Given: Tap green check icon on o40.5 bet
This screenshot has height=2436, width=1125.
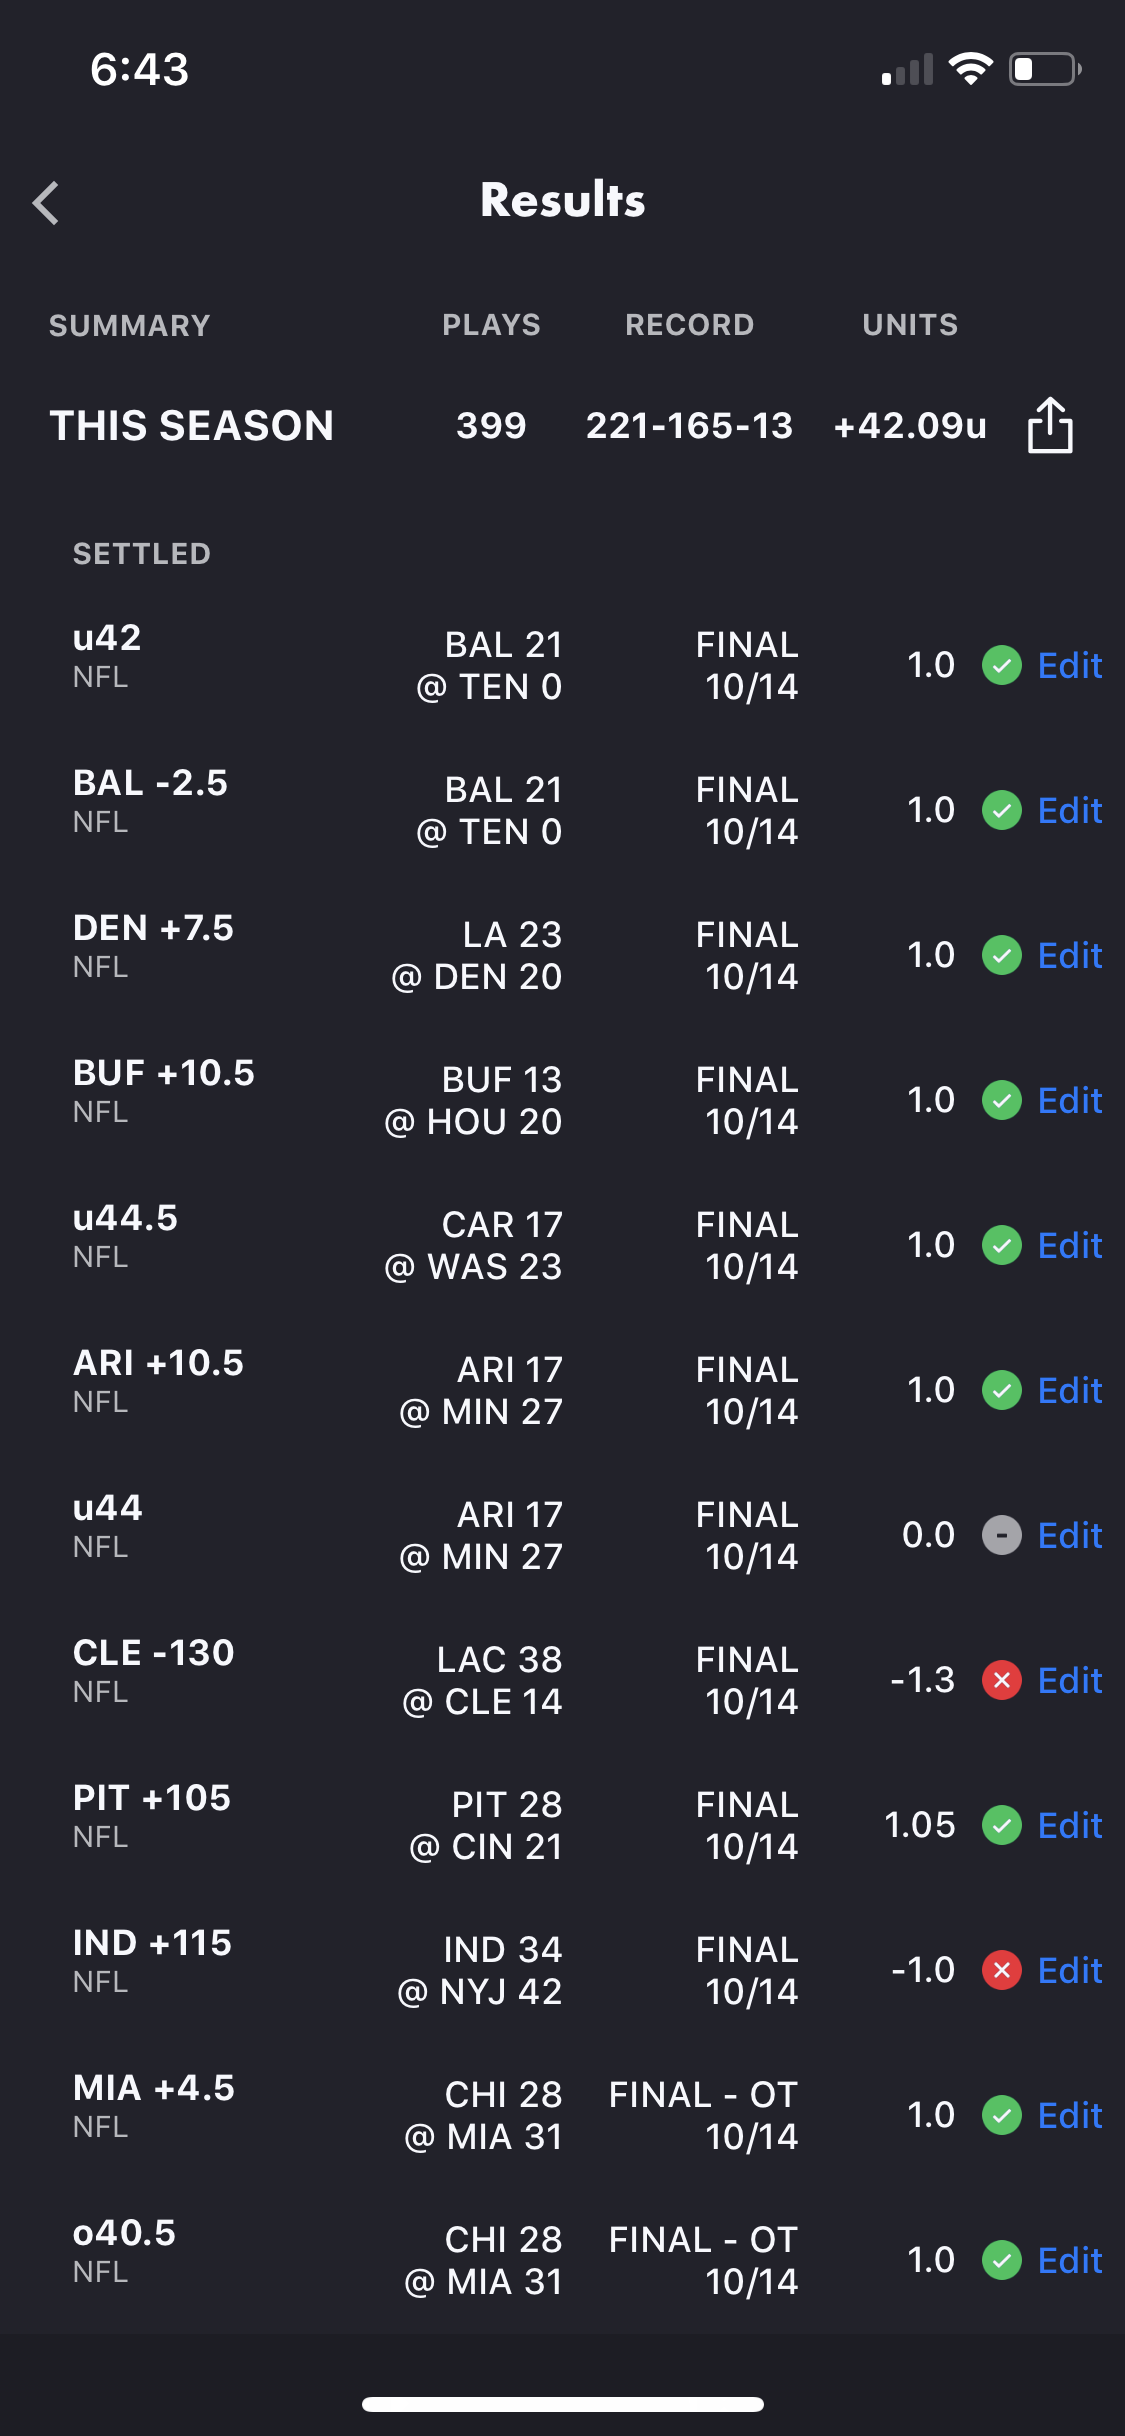Looking at the screenshot, I should tap(1001, 2260).
